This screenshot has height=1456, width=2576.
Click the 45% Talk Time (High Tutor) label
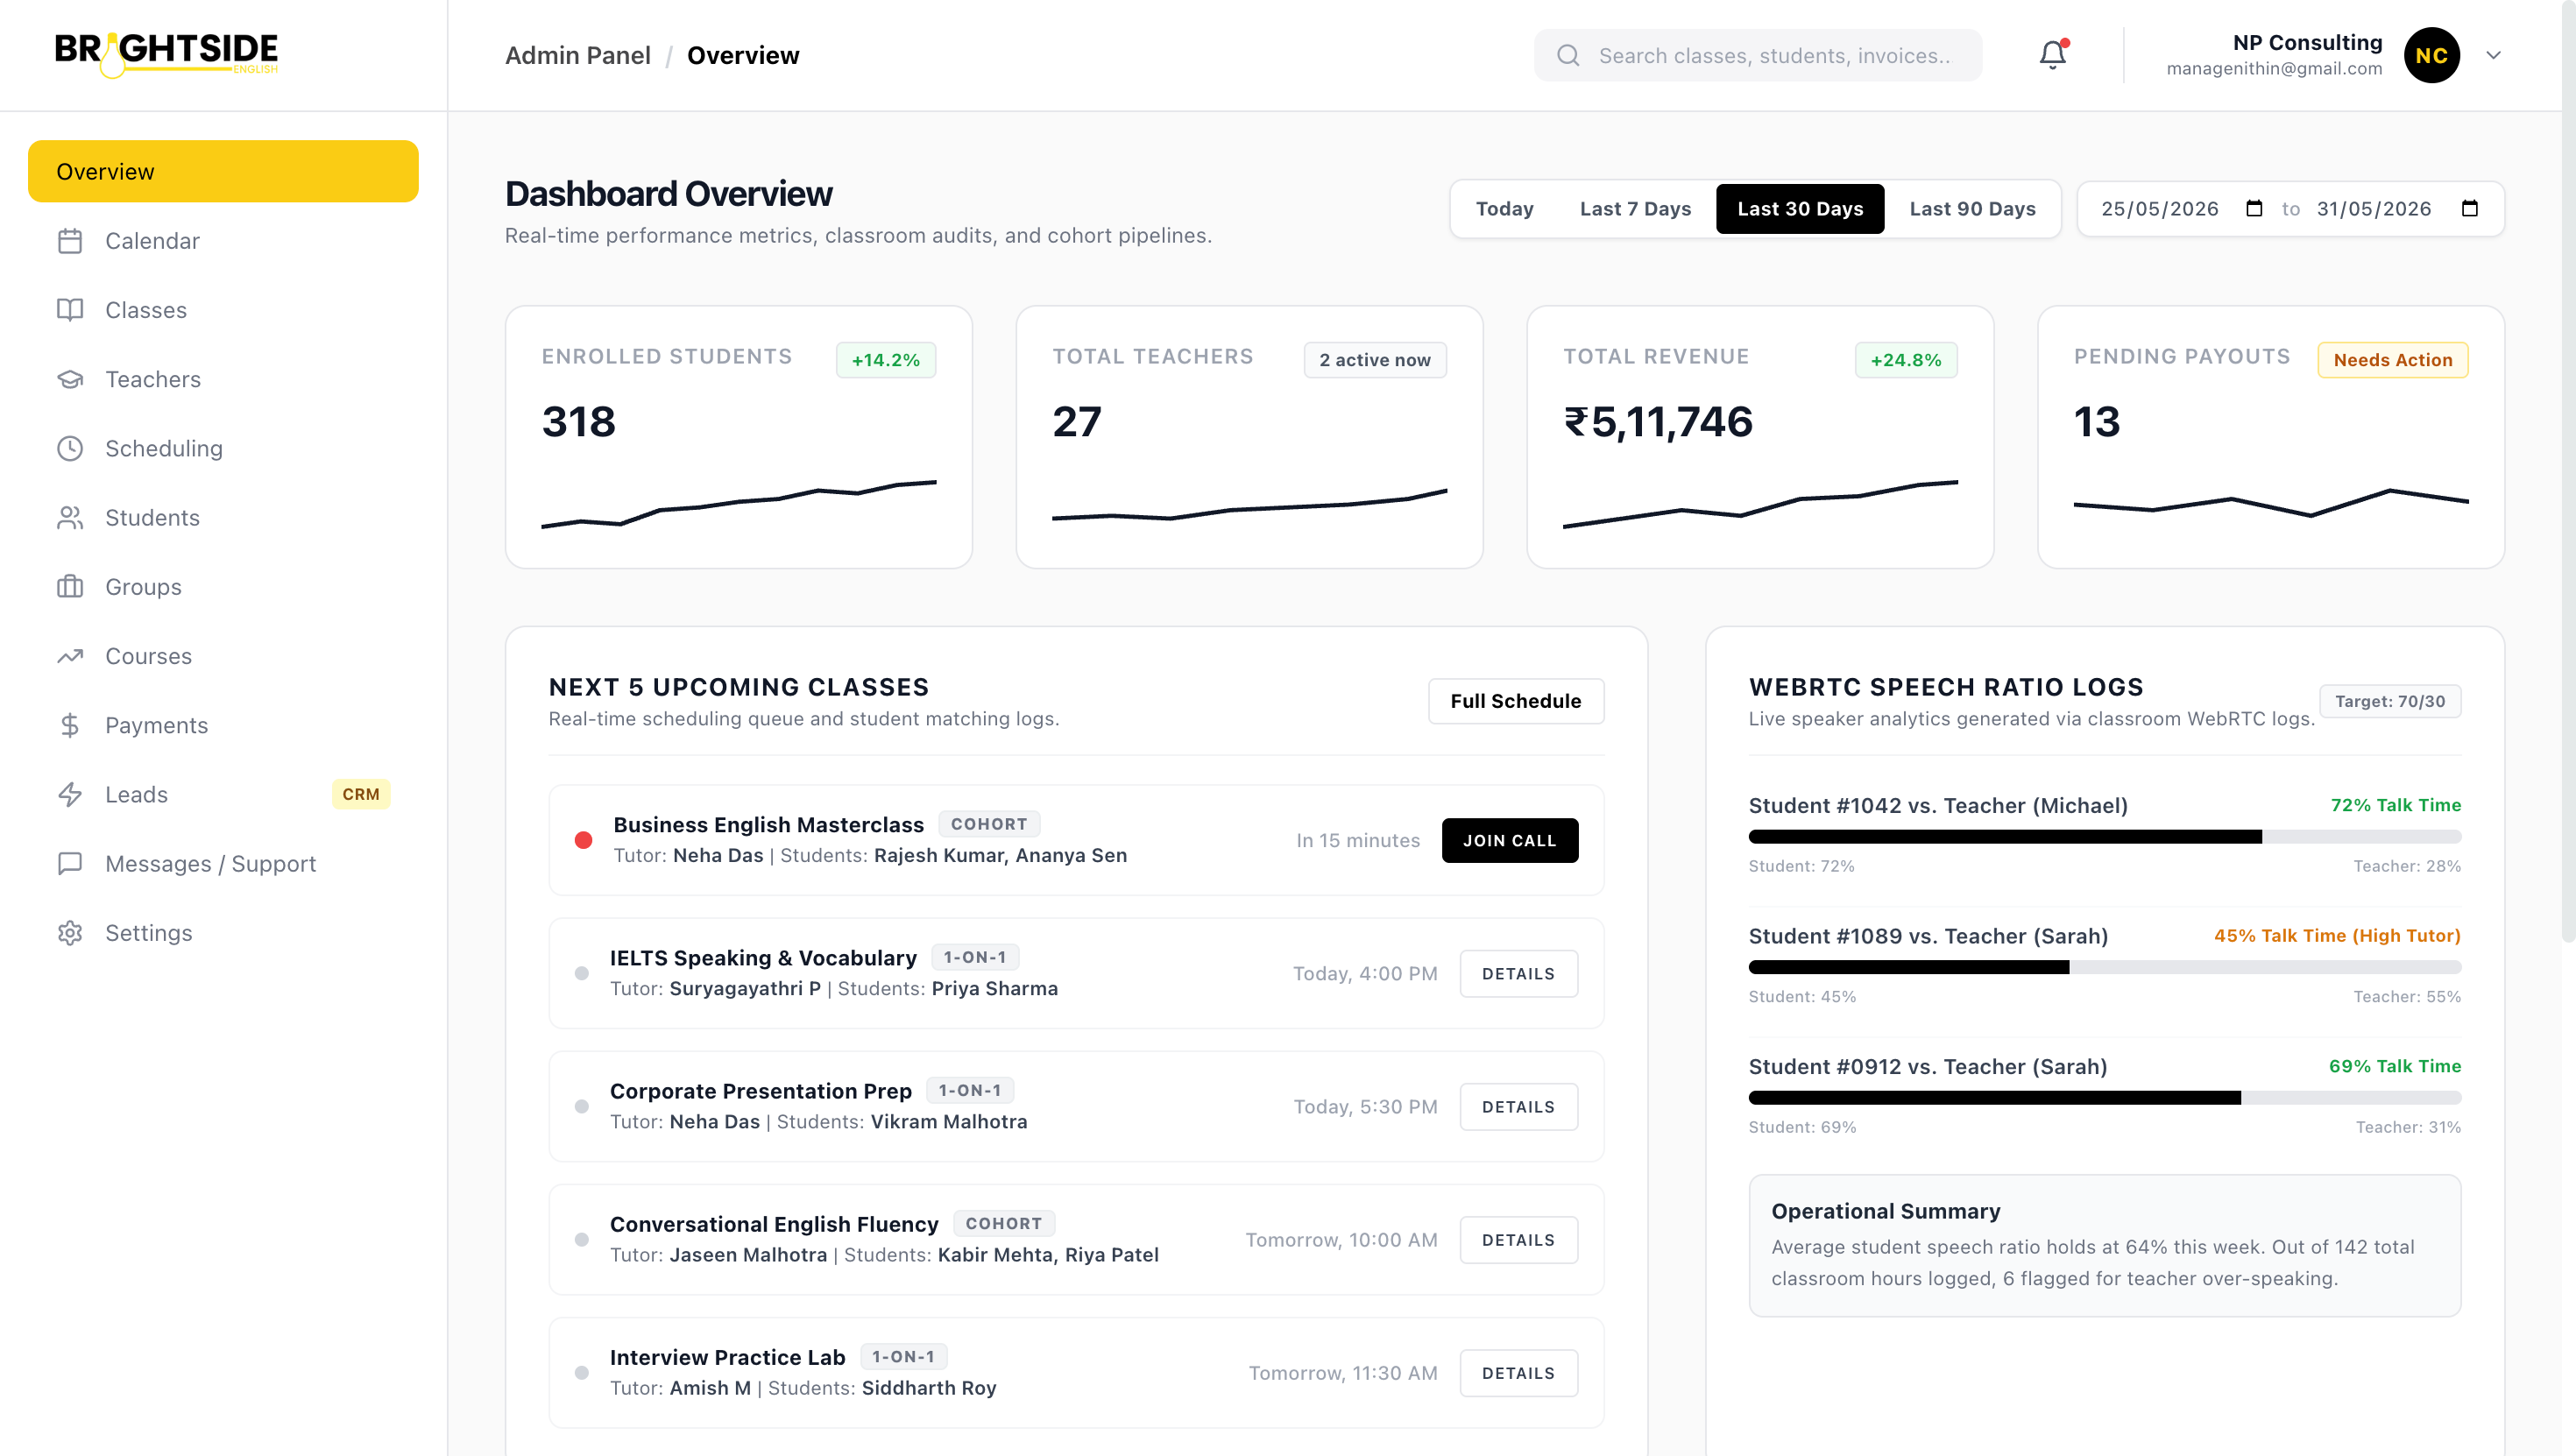coord(2336,936)
